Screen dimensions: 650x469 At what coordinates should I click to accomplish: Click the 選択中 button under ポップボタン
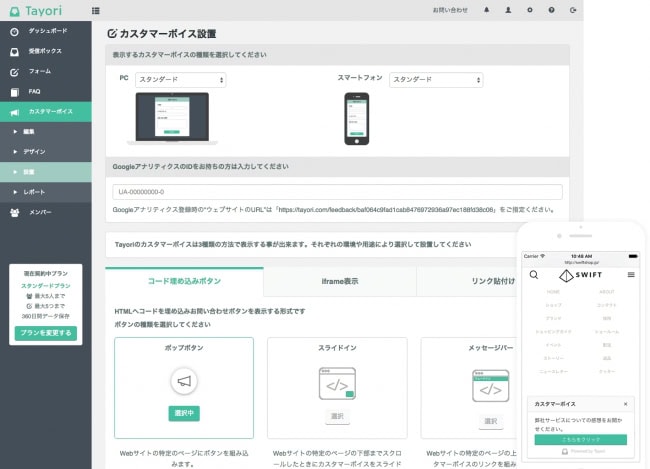click(183, 413)
